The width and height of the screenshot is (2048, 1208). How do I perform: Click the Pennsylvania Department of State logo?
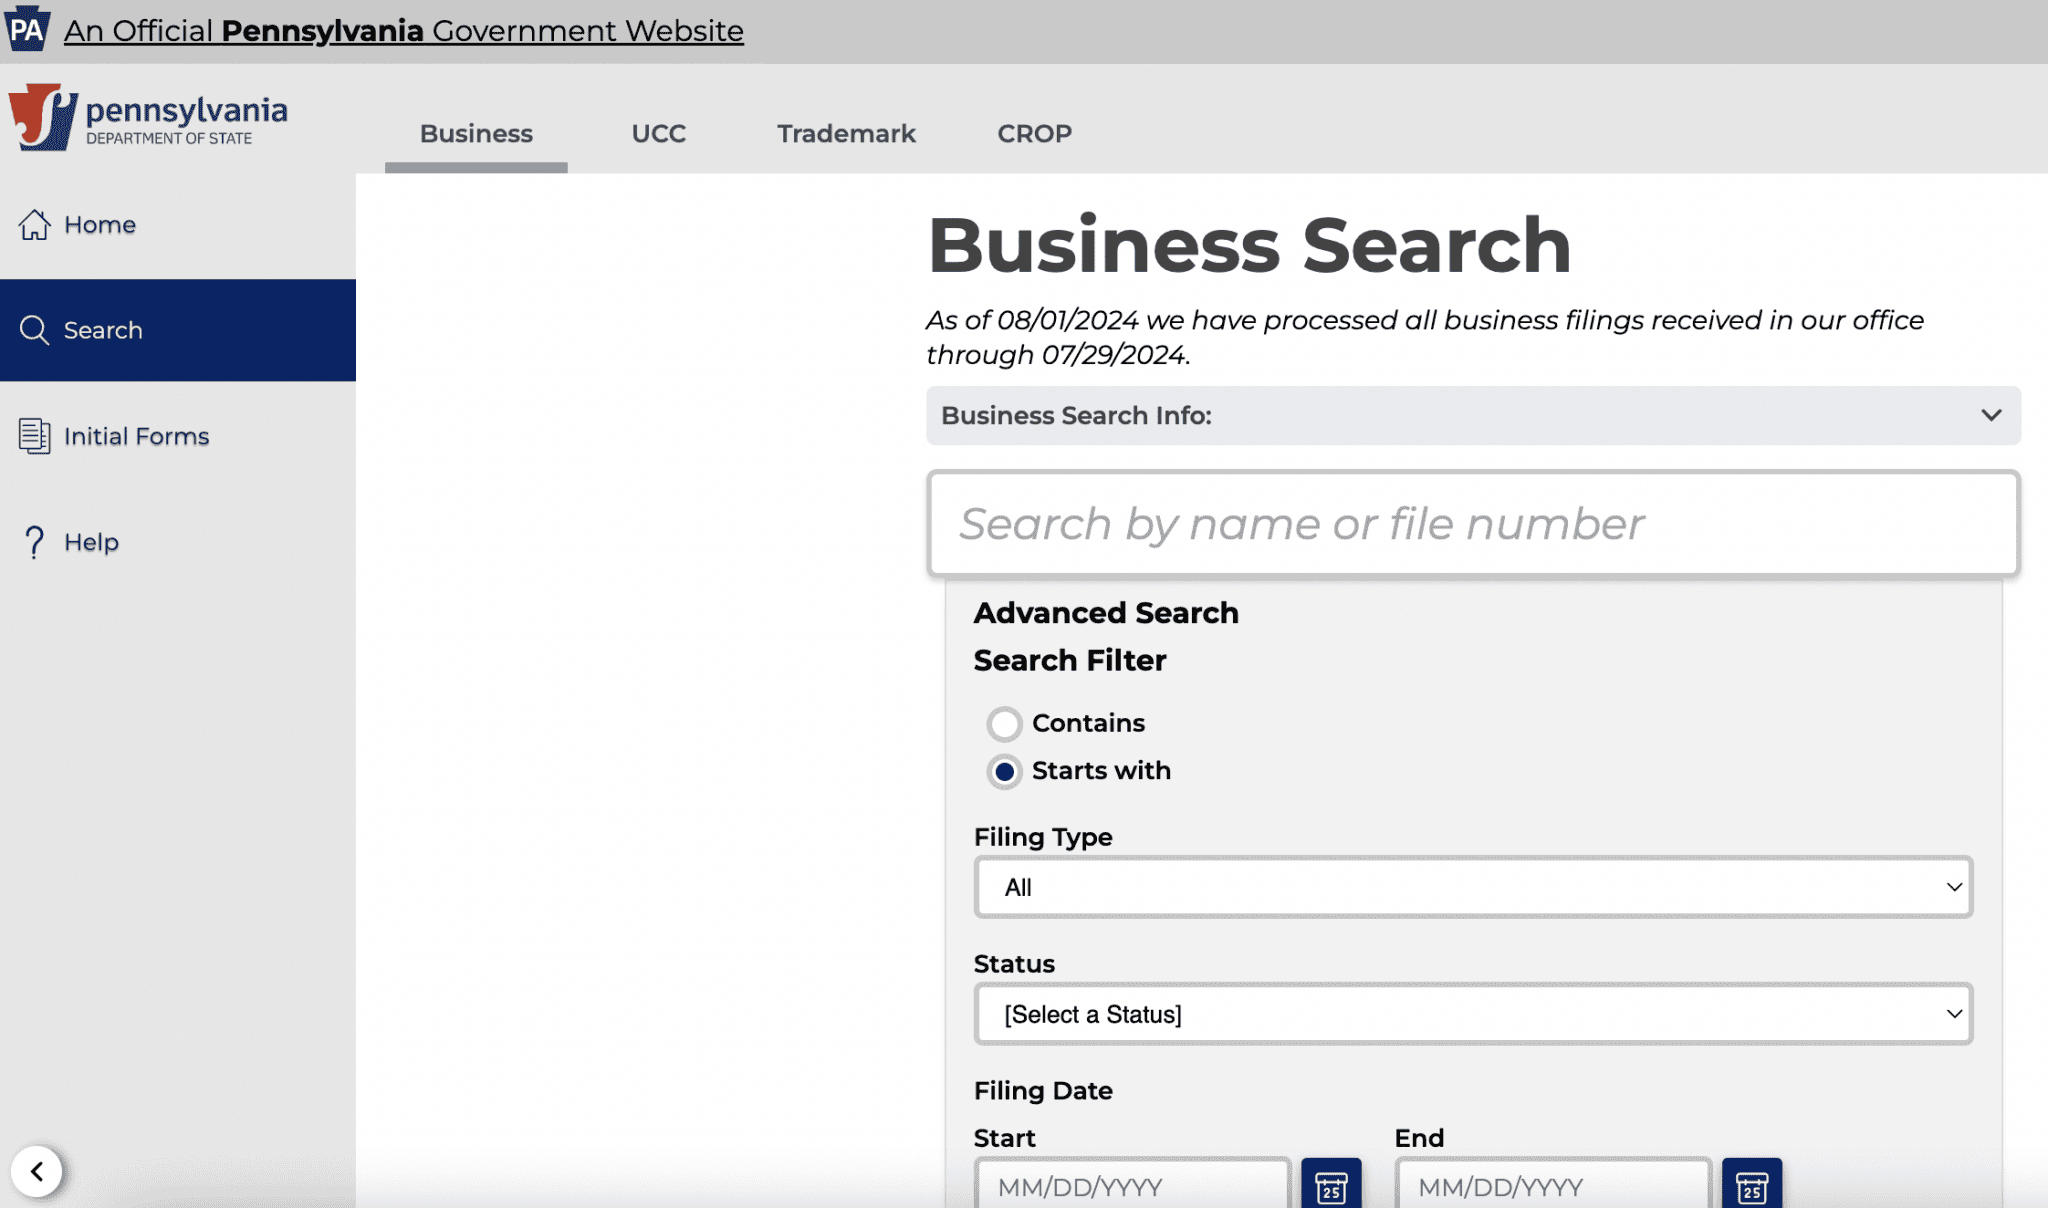click(x=148, y=118)
